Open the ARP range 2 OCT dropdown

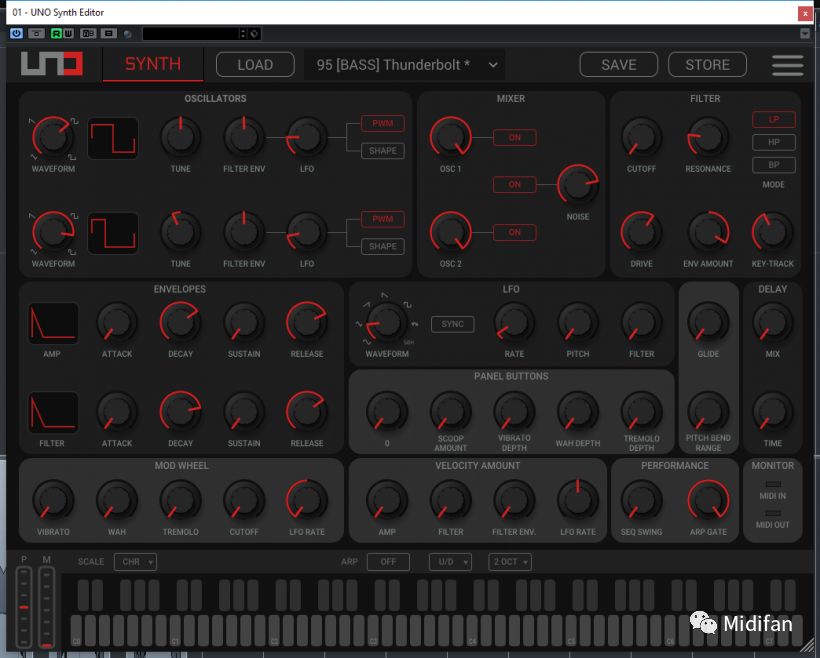pyautogui.click(x=510, y=562)
